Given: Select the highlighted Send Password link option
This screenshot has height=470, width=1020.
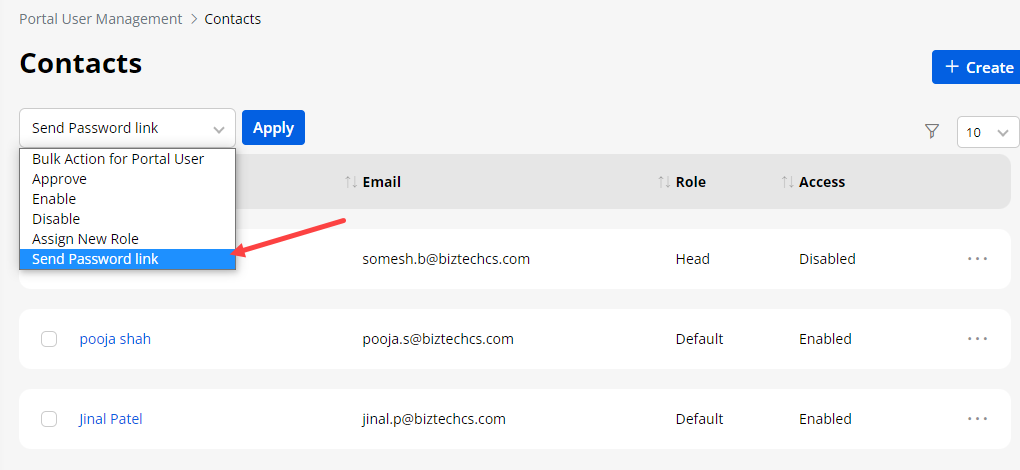Looking at the screenshot, I should point(95,259).
